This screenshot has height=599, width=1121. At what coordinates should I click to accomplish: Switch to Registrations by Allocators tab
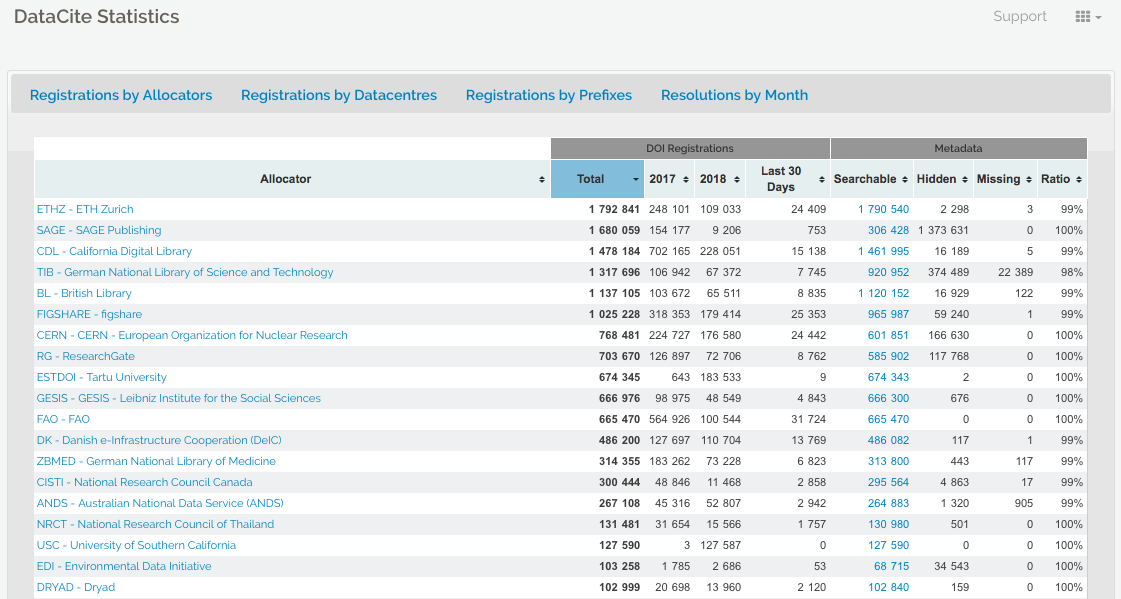(121, 95)
